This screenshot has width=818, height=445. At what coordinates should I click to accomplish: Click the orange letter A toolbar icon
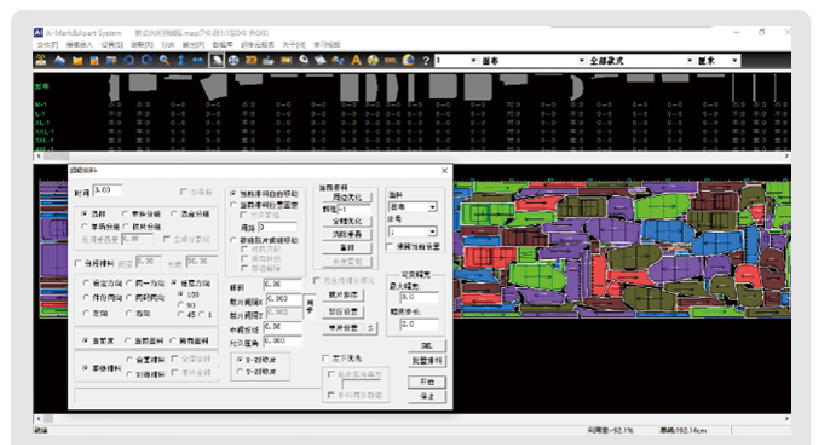[356, 60]
